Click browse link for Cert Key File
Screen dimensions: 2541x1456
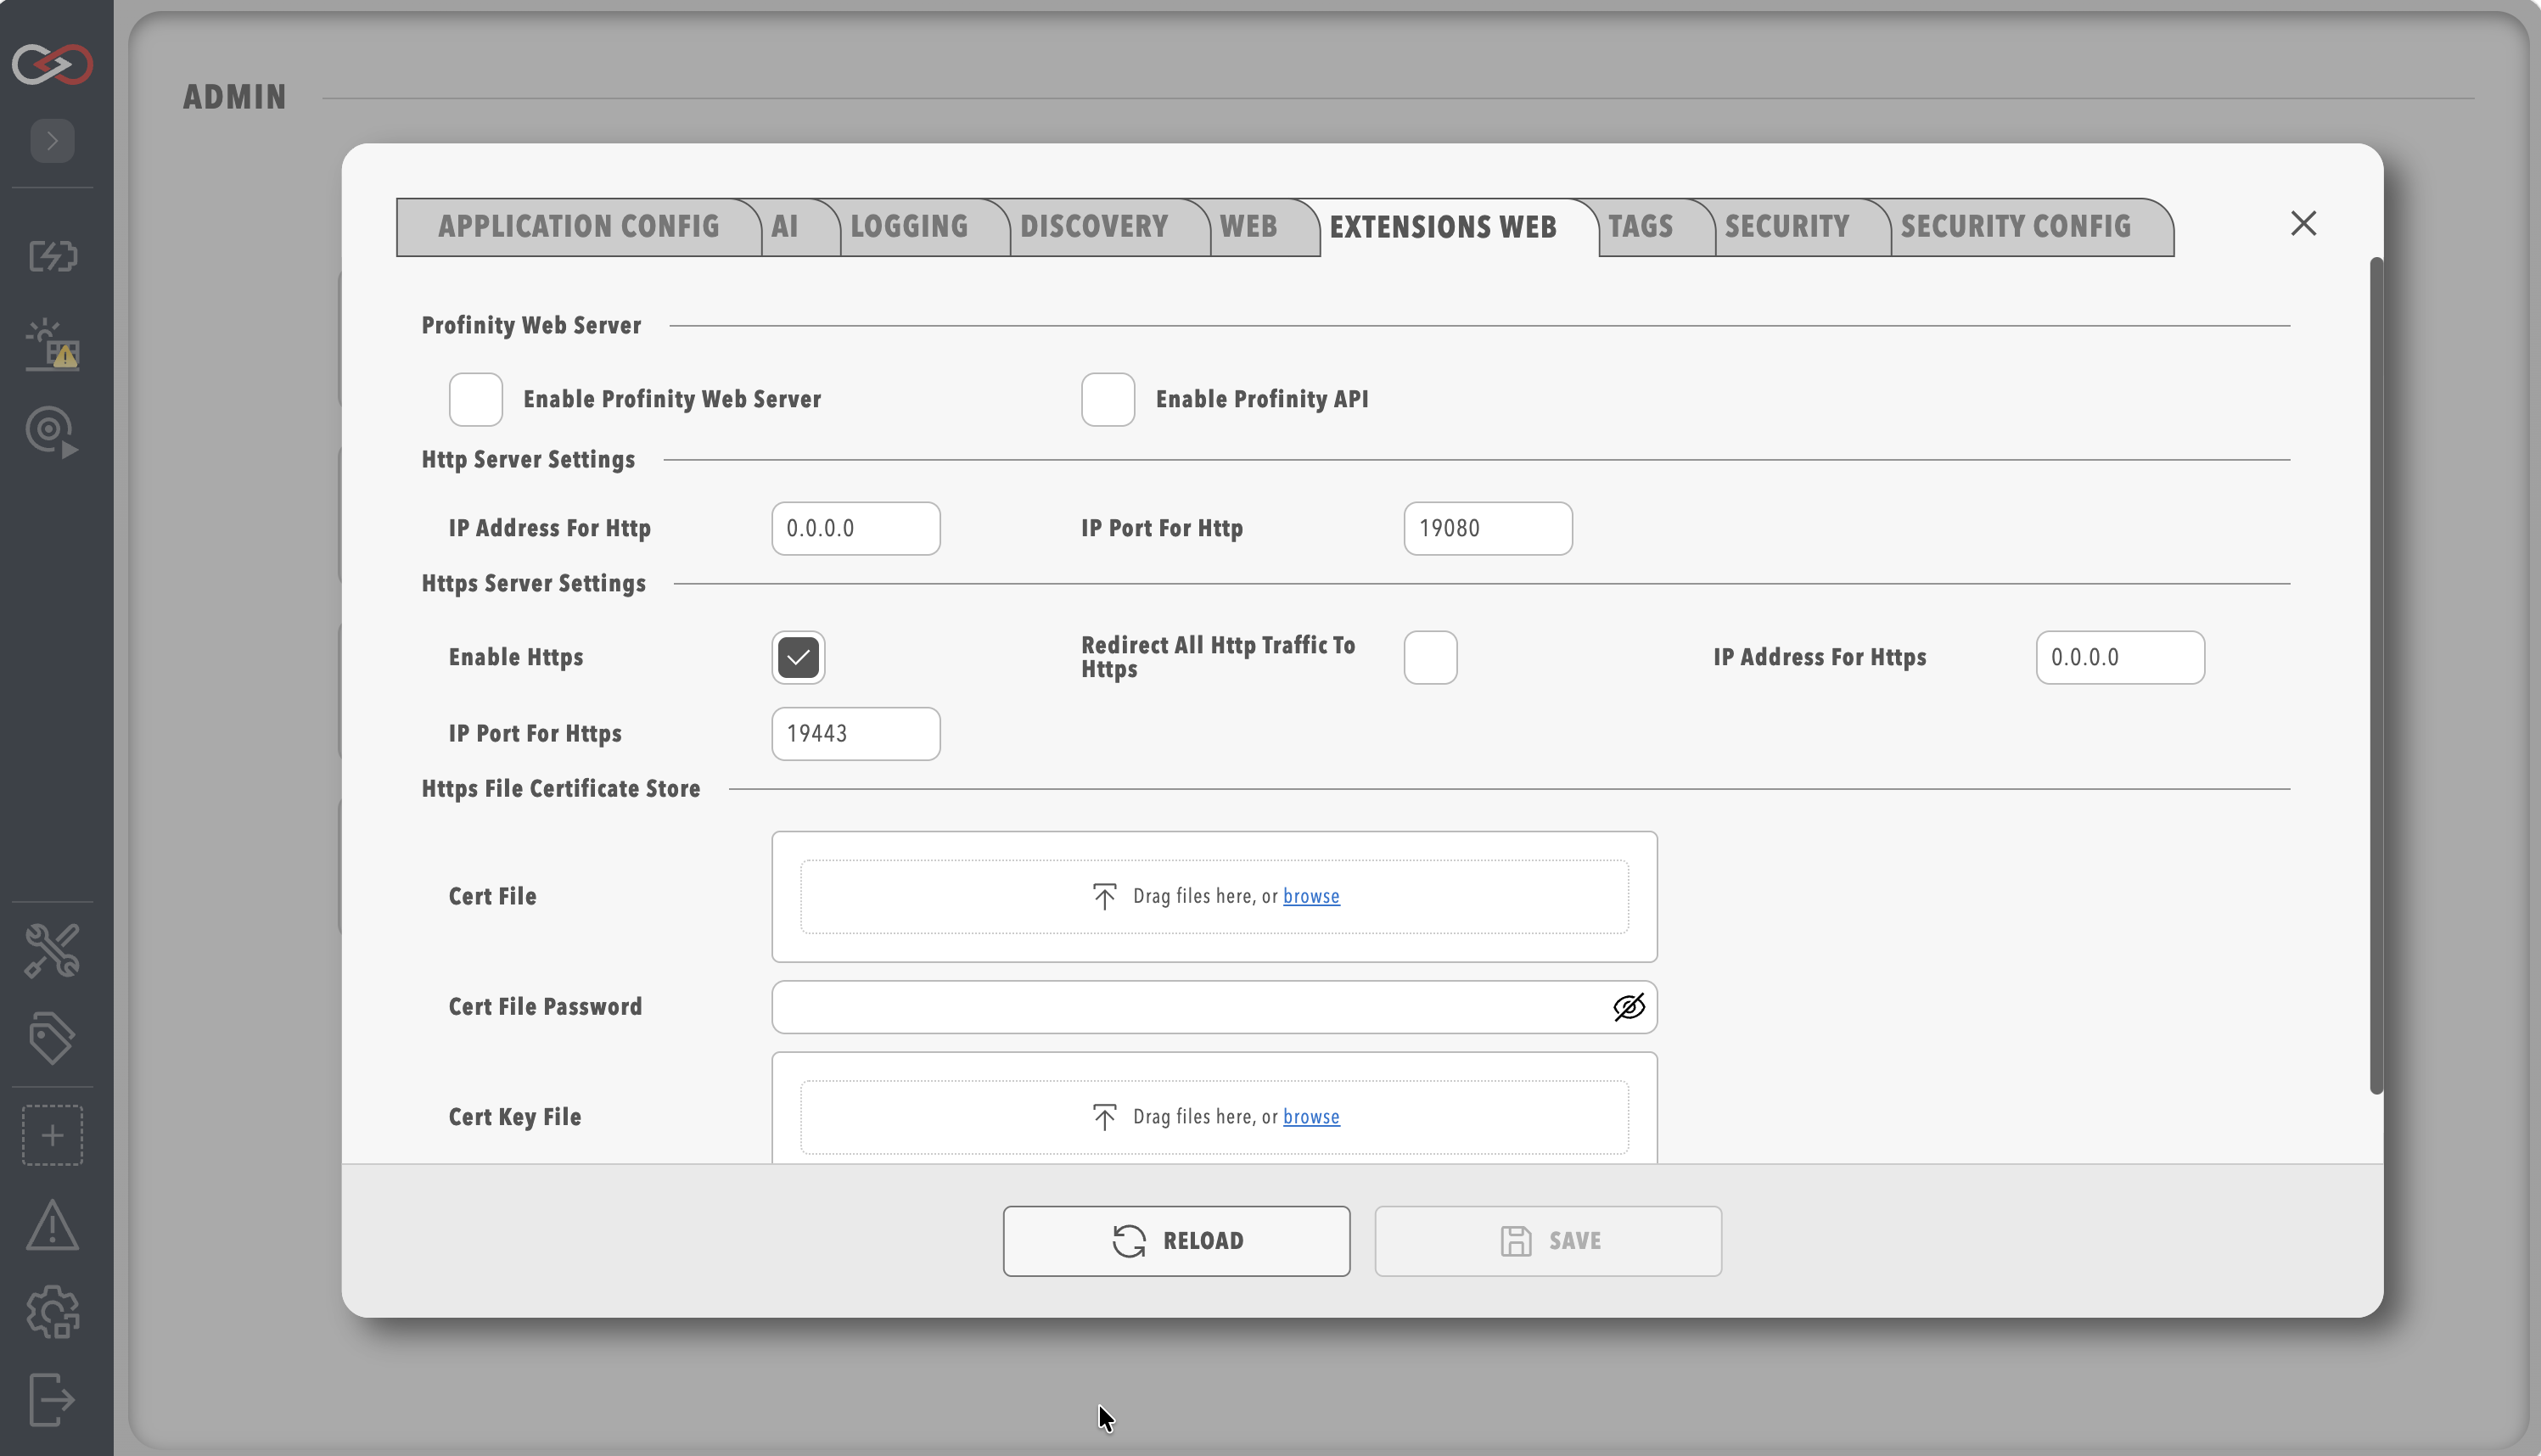coord(1310,1117)
